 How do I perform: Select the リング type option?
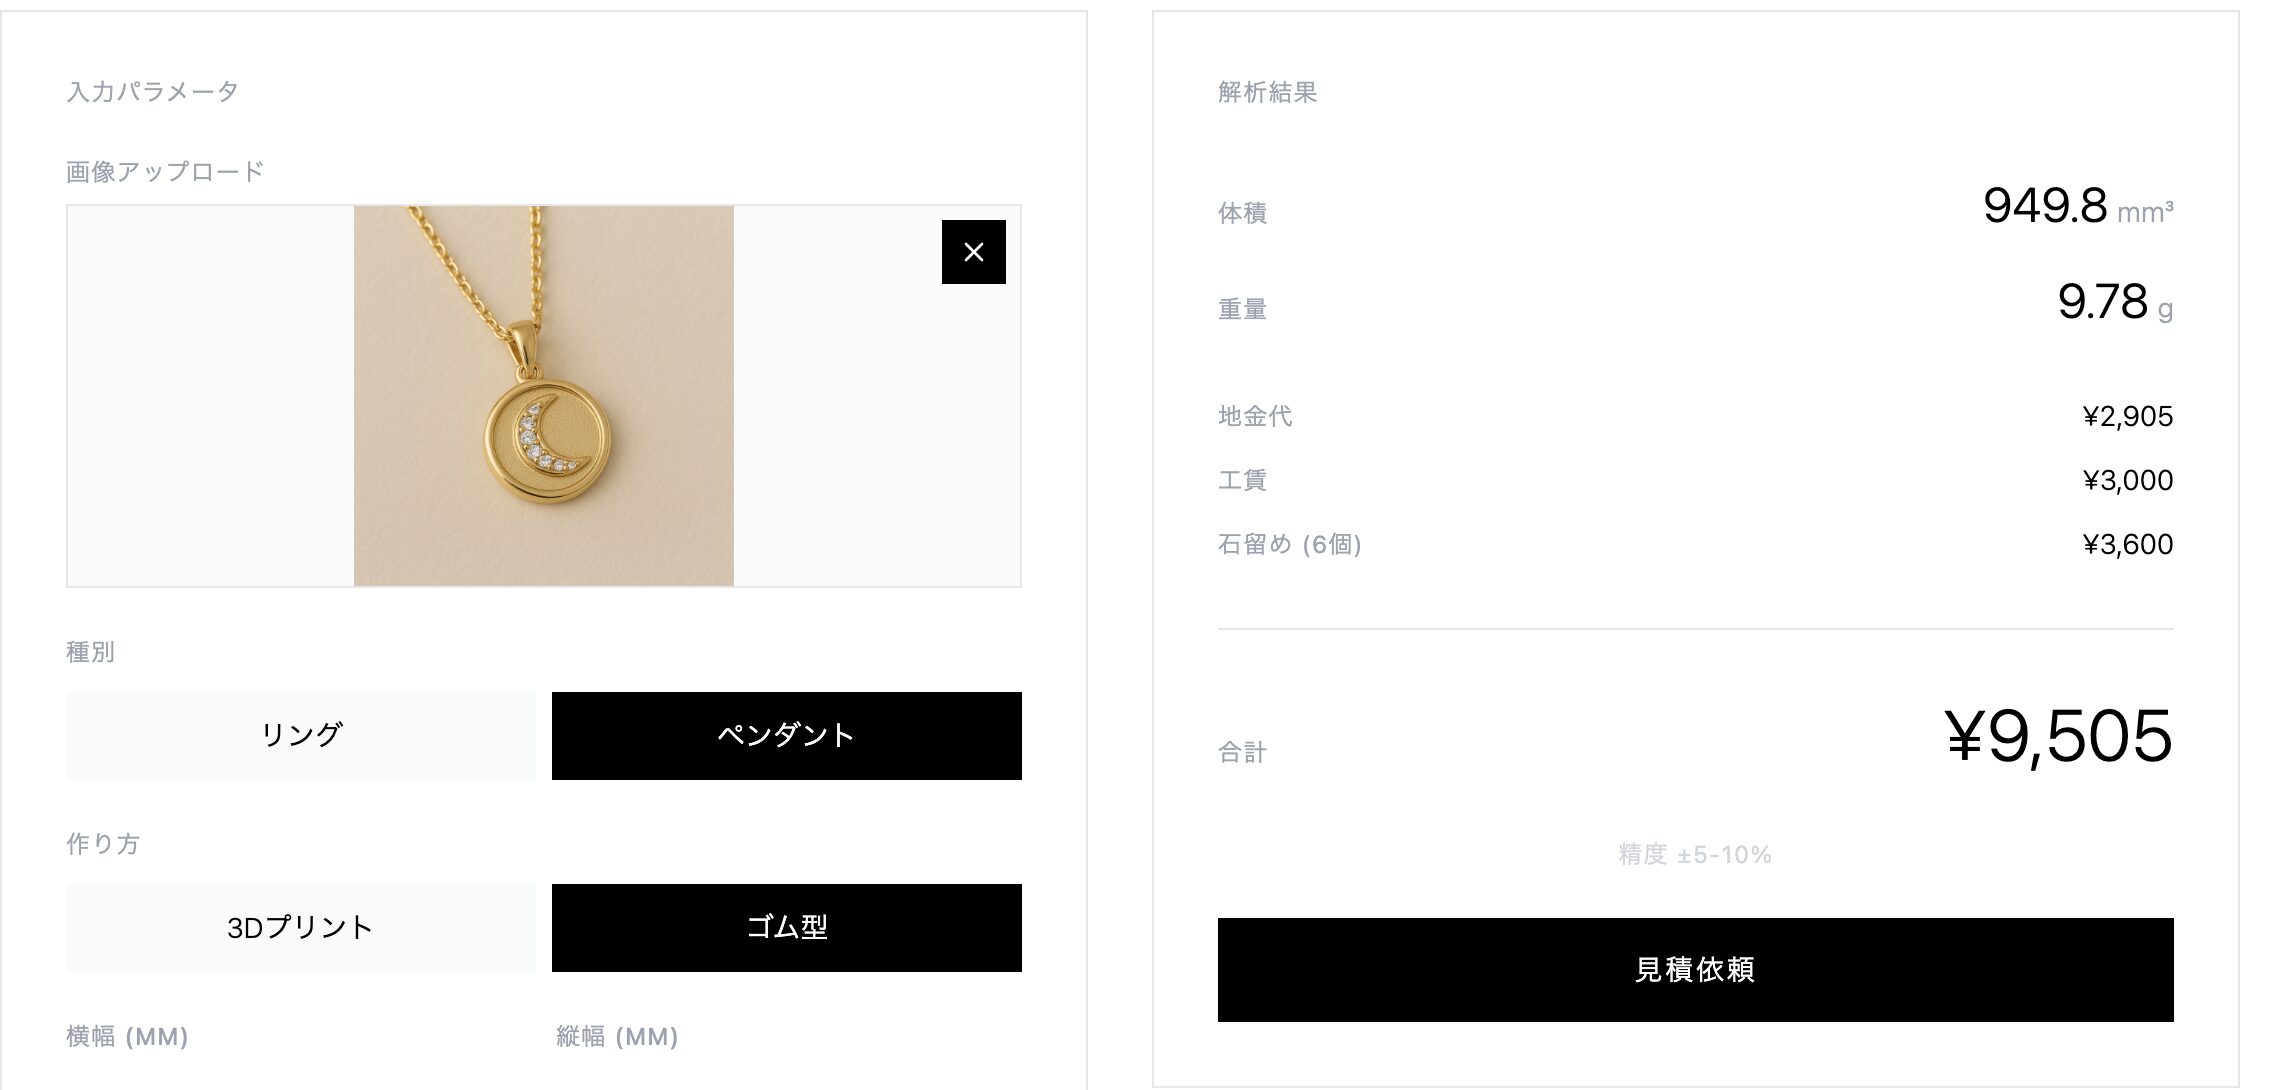pyautogui.click(x=301, y=736)
